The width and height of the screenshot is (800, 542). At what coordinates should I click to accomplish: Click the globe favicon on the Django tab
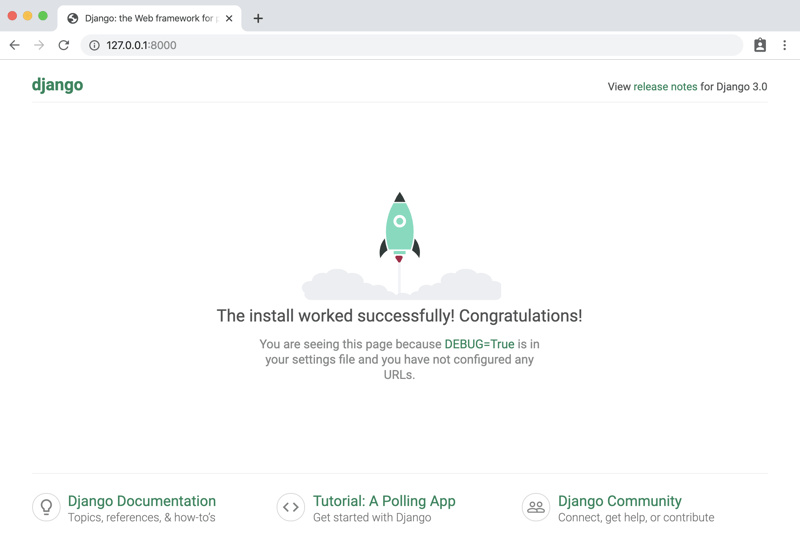pos(73,18)
